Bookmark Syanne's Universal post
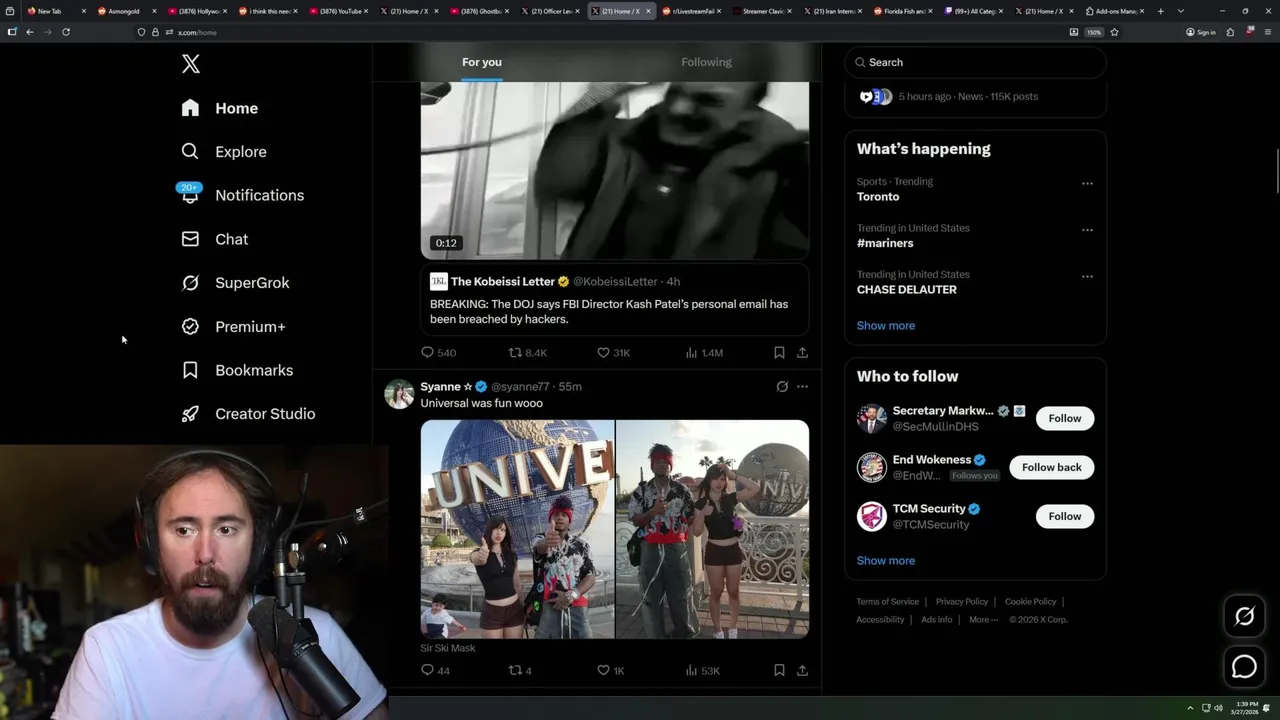The width and height of the screenshot is (1280, 720). pos(779,671)
